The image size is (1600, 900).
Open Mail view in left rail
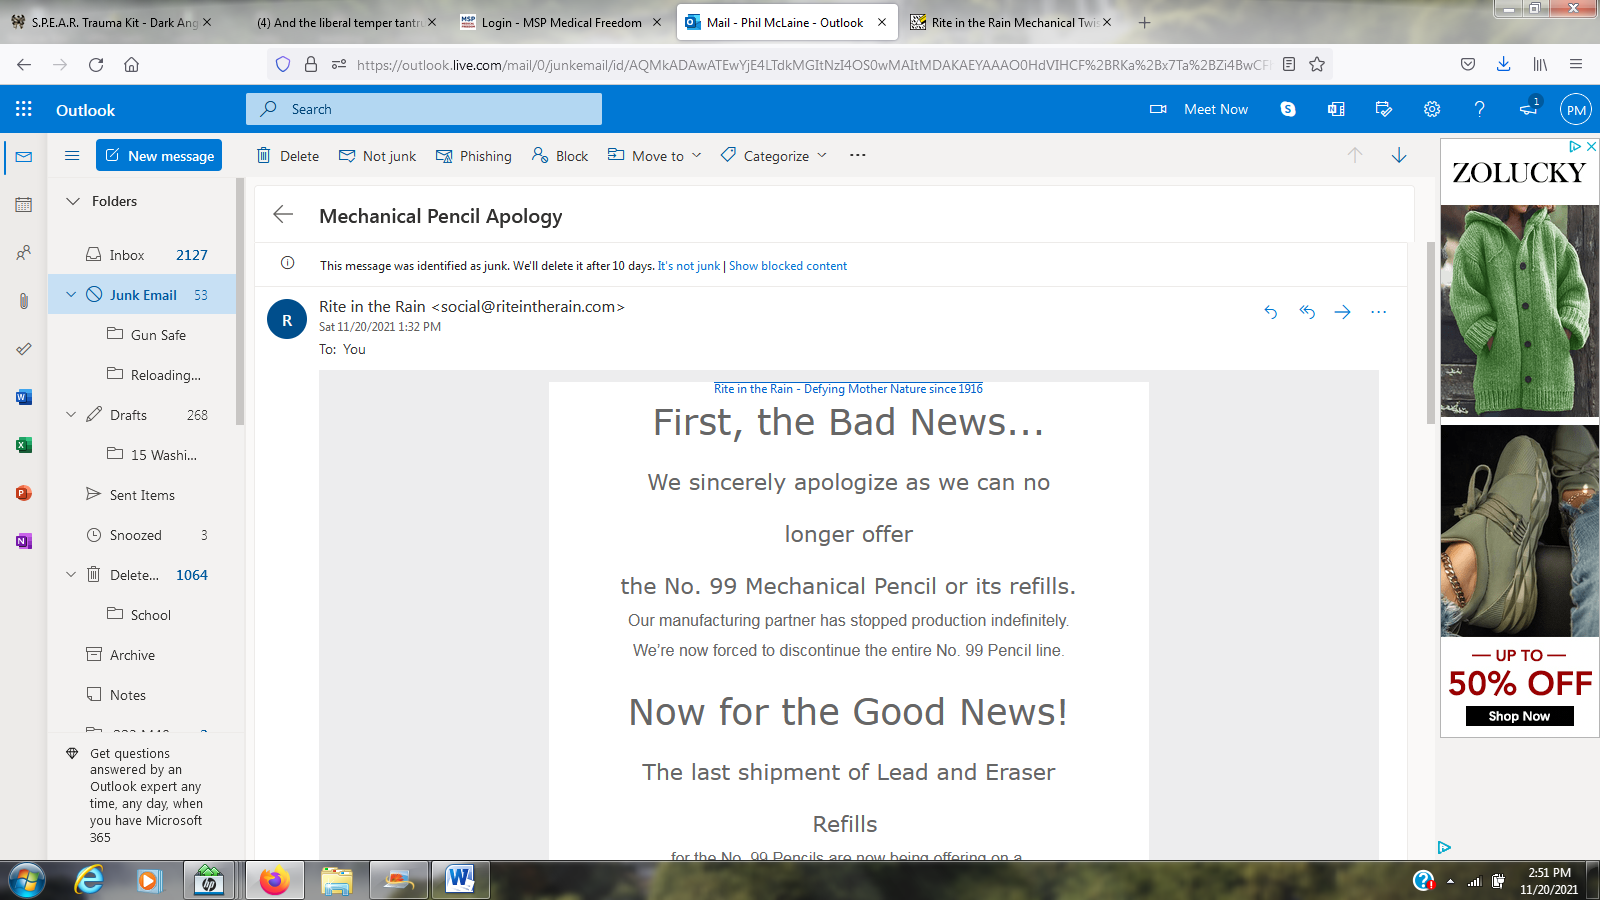click(24, 157)
